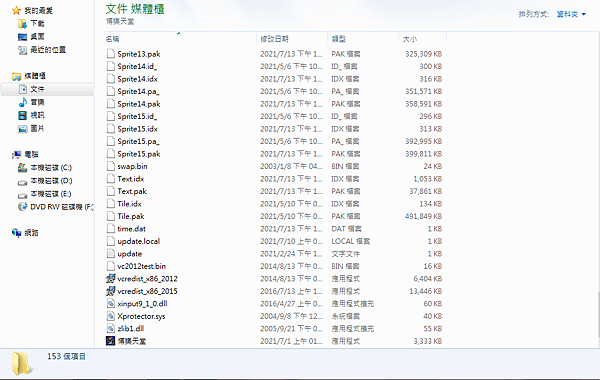Select file name vc2012test.bin
Viewport: 600px width, 380px height.
click(x=142, y=266)
